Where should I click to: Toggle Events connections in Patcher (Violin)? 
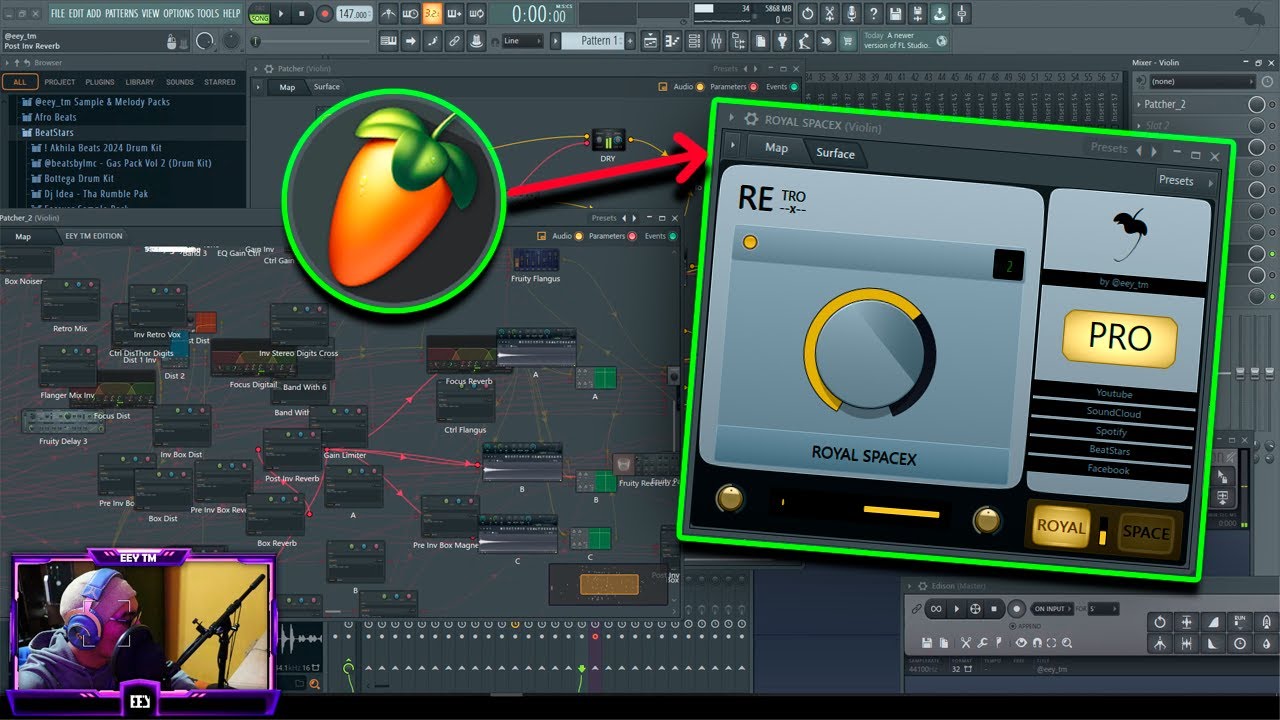792,87
